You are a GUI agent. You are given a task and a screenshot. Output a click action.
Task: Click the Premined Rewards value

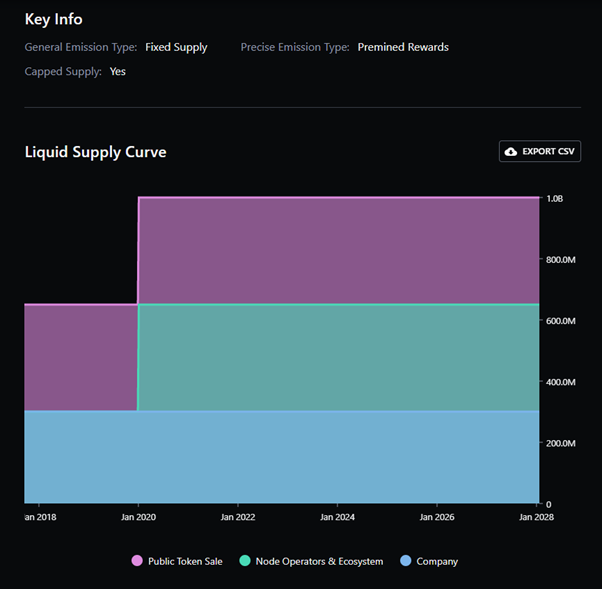tap(403, 47)
